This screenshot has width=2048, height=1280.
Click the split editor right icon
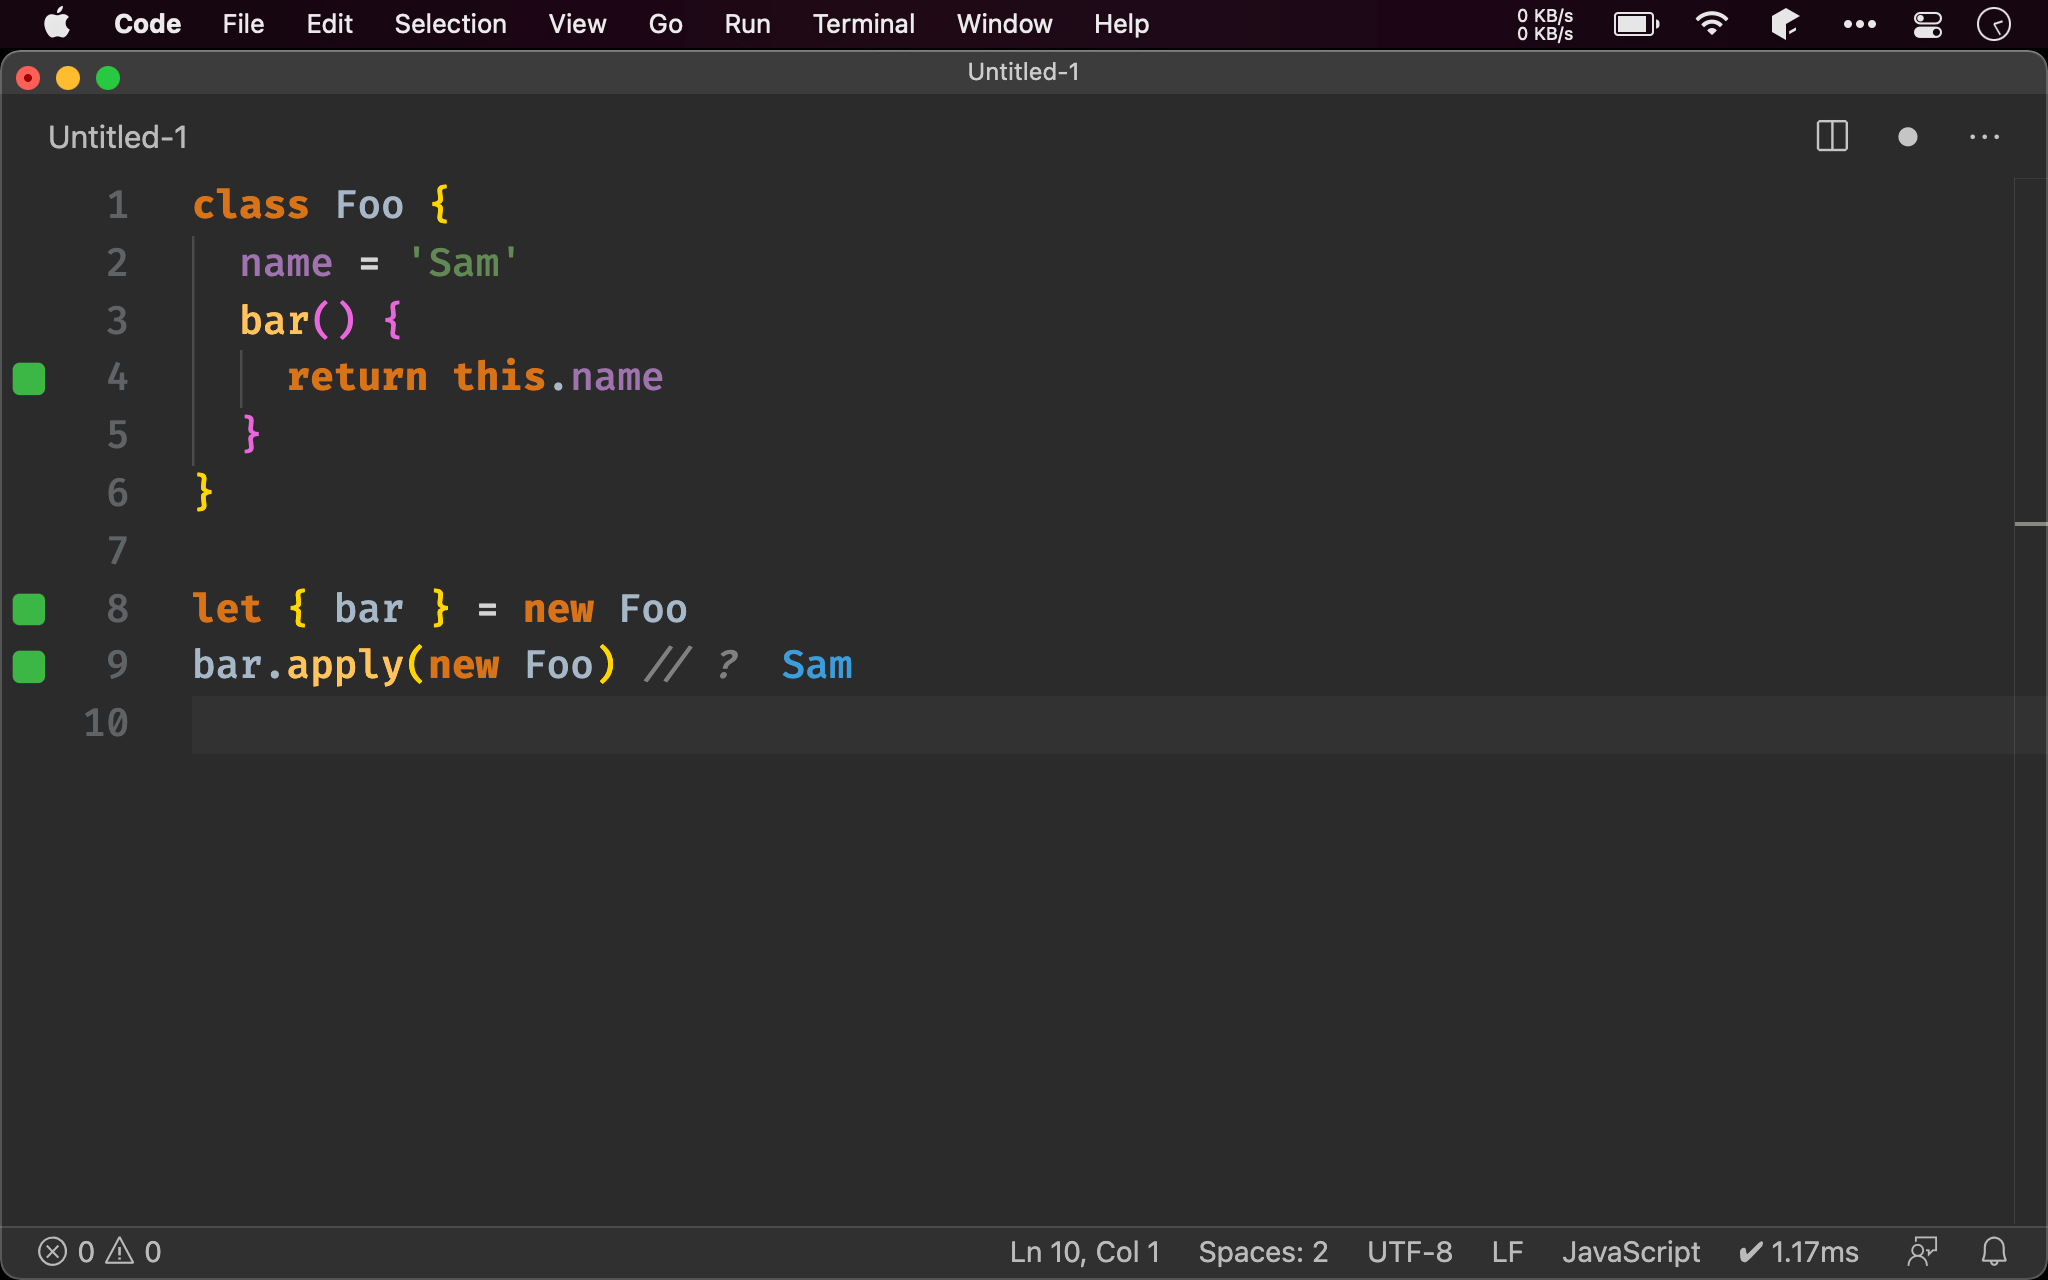click(x=1831, y=137)
